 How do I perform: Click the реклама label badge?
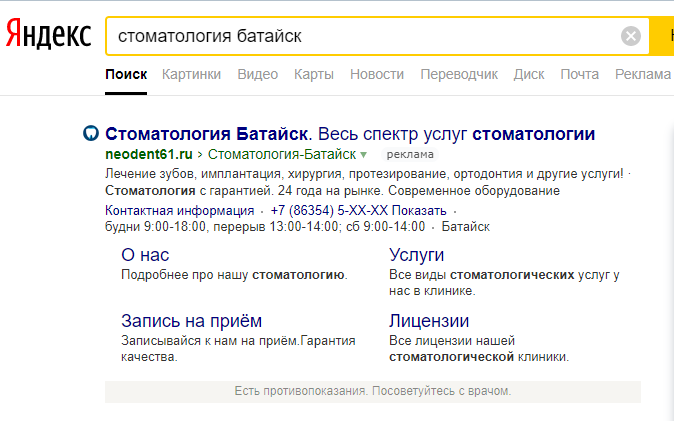410,154
